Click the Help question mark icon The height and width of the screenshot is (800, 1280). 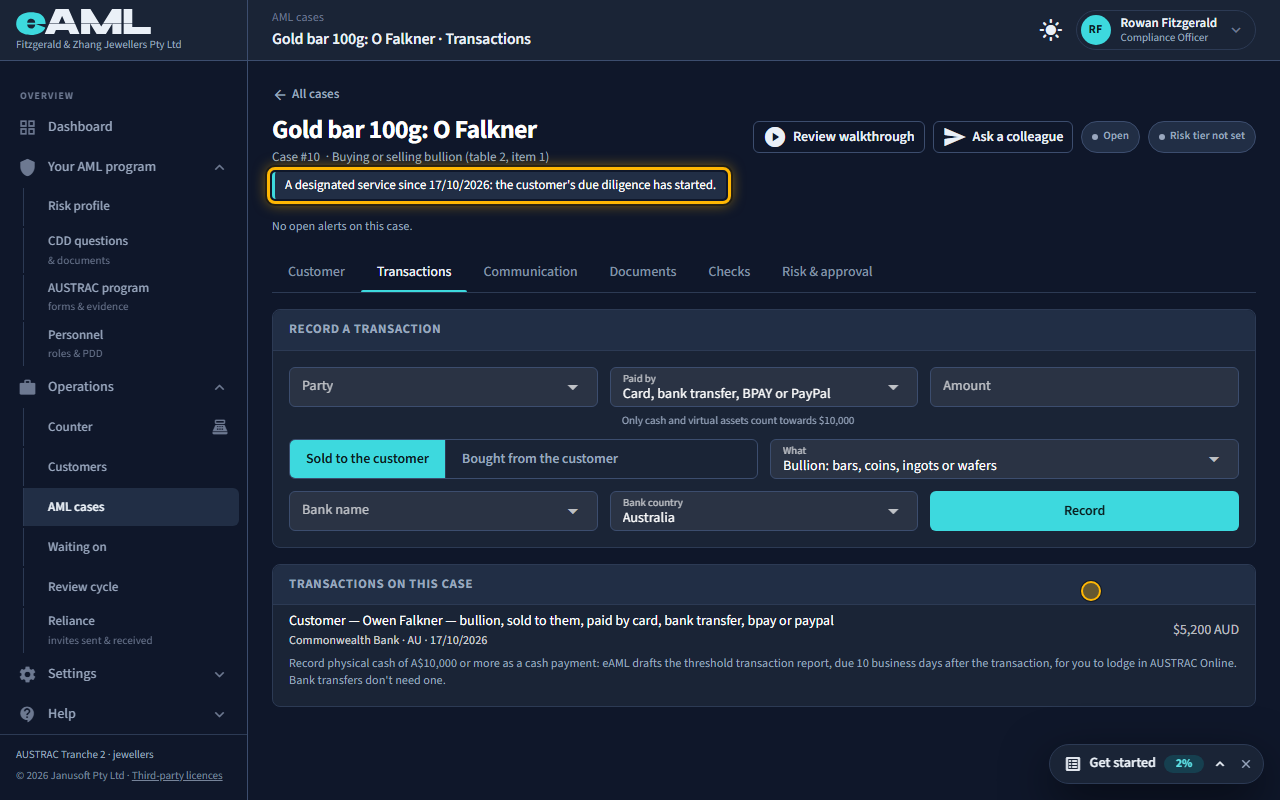click(x=27, y=714)
